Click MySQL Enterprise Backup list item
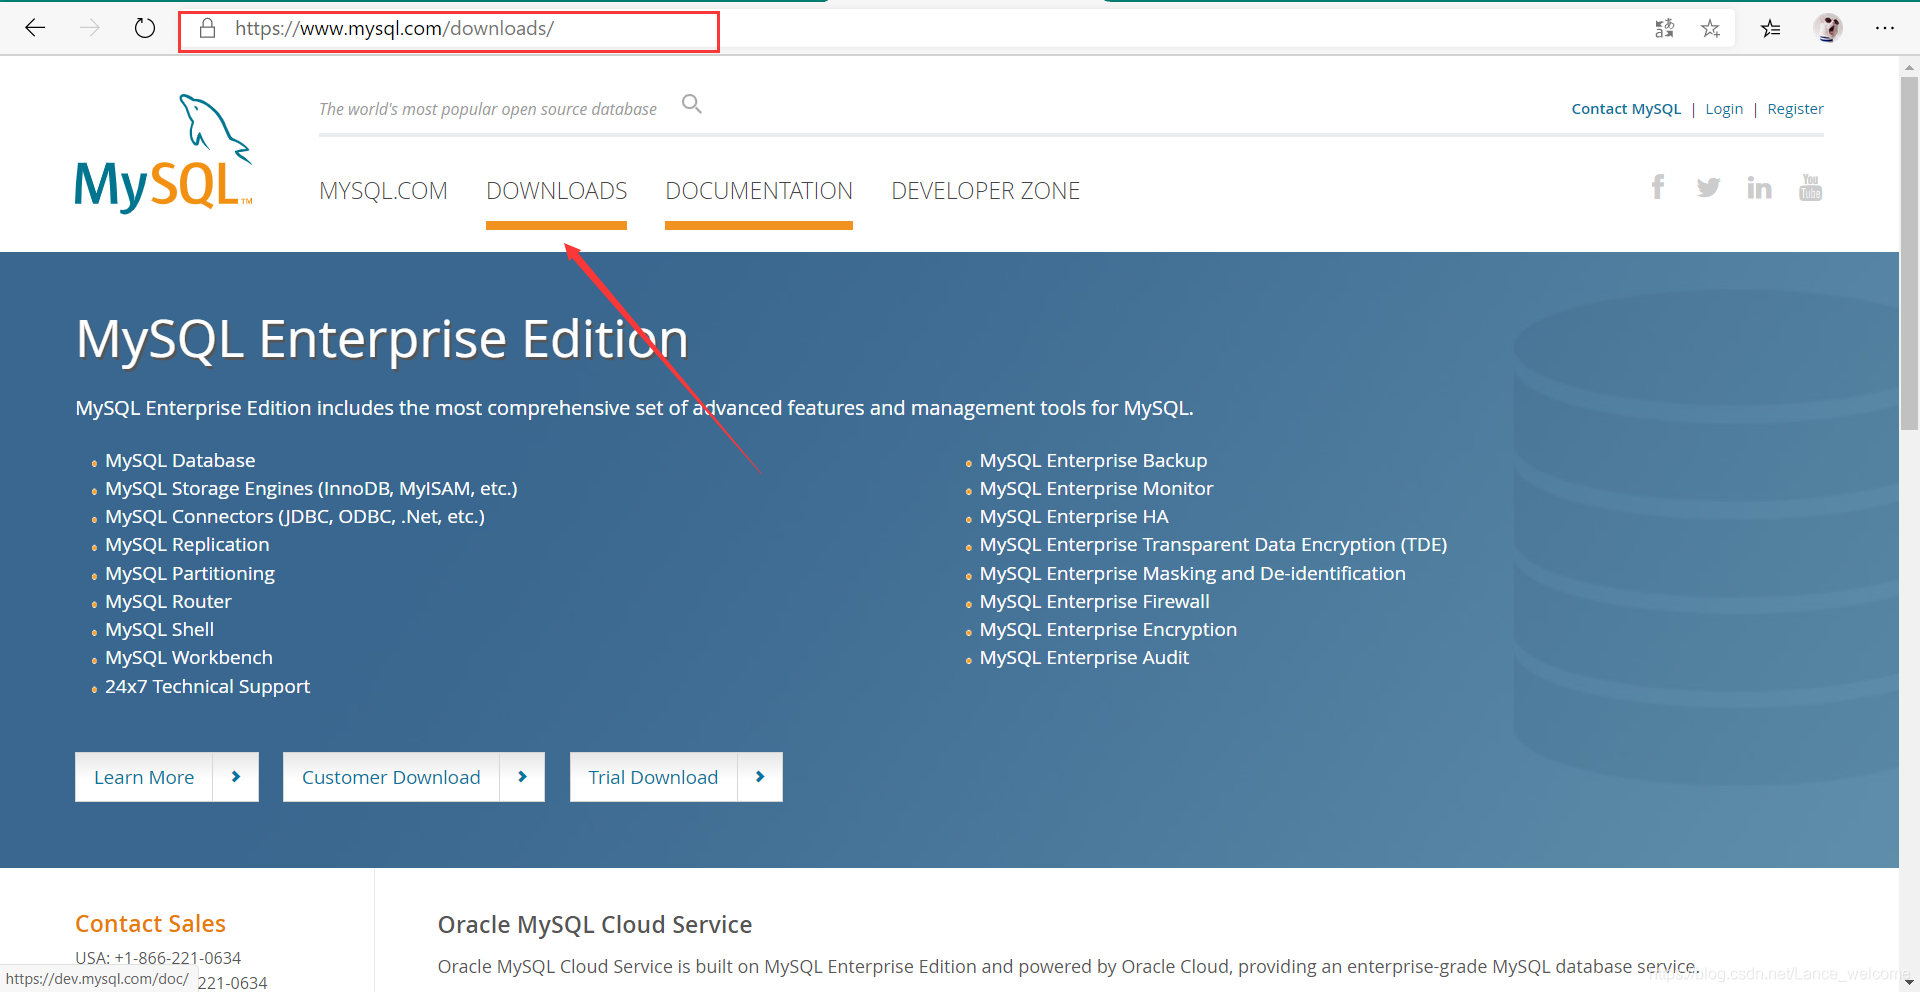1920x992 pixels. (x=1093, y=461)
